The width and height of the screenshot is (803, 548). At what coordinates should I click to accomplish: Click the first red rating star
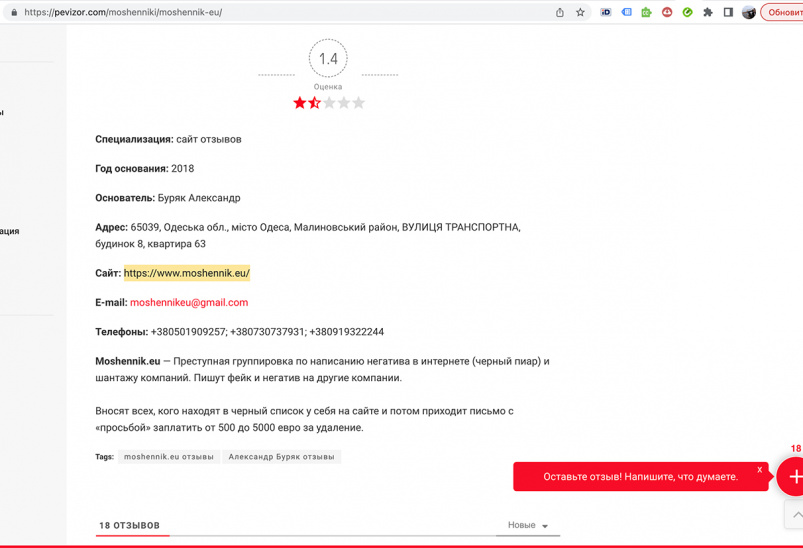point(300,103)
